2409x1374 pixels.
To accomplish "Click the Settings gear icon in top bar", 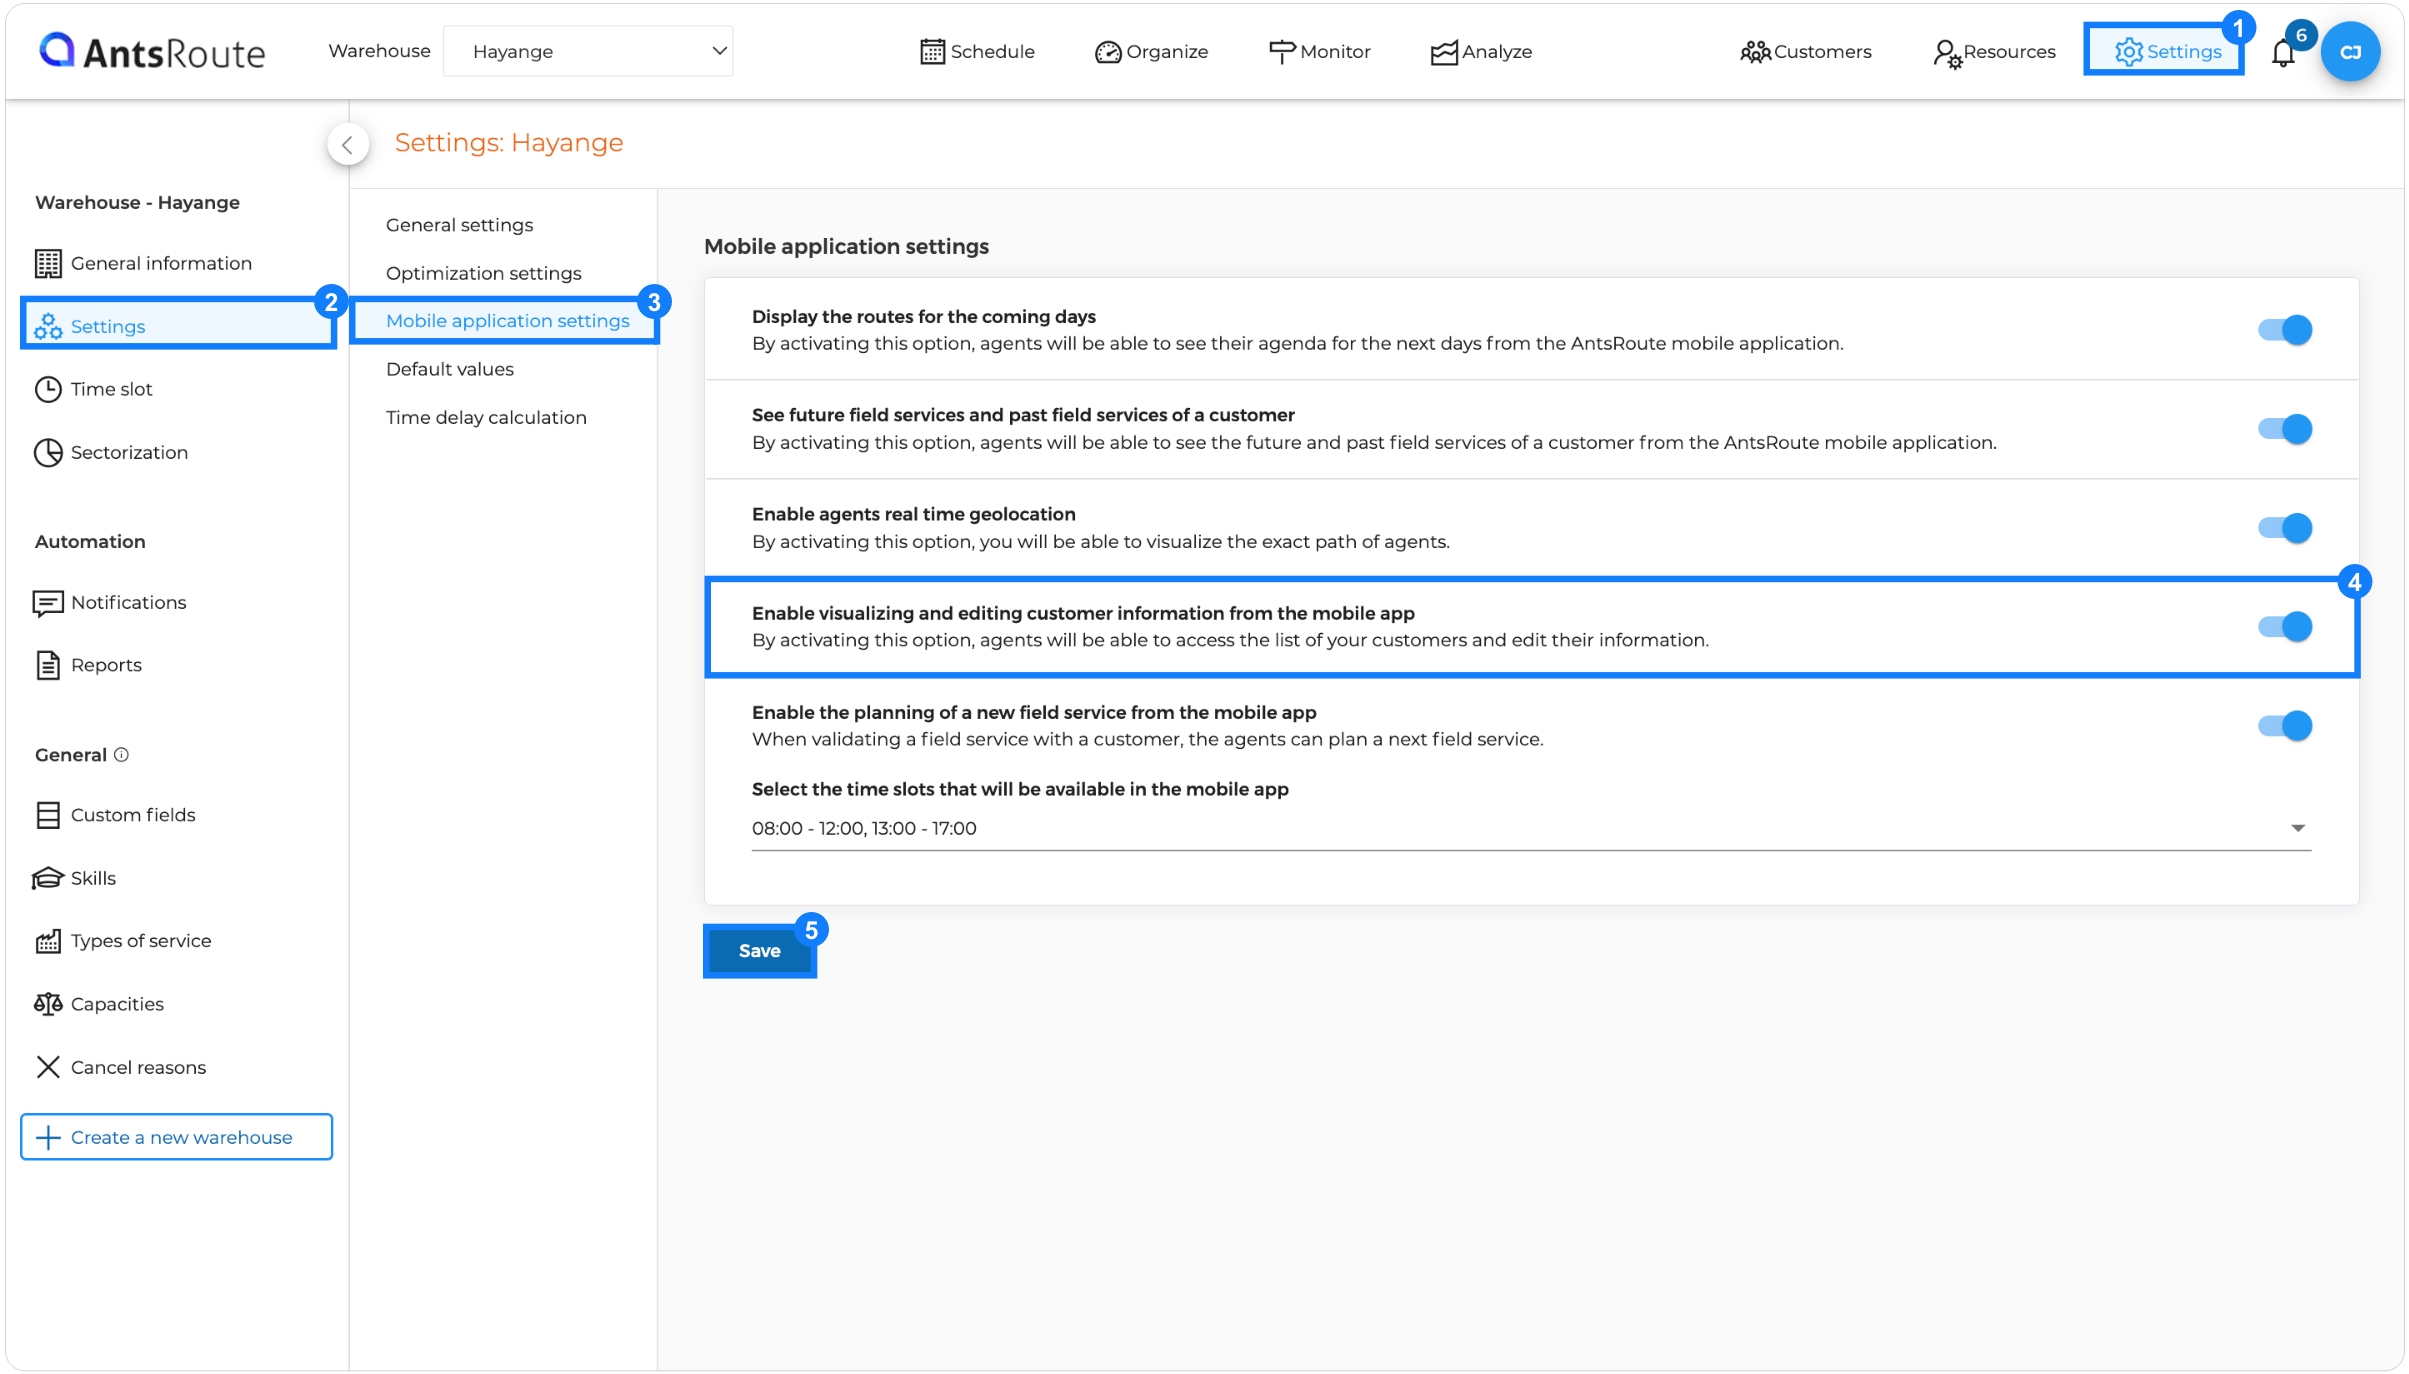I will [x=2129, y=52].
